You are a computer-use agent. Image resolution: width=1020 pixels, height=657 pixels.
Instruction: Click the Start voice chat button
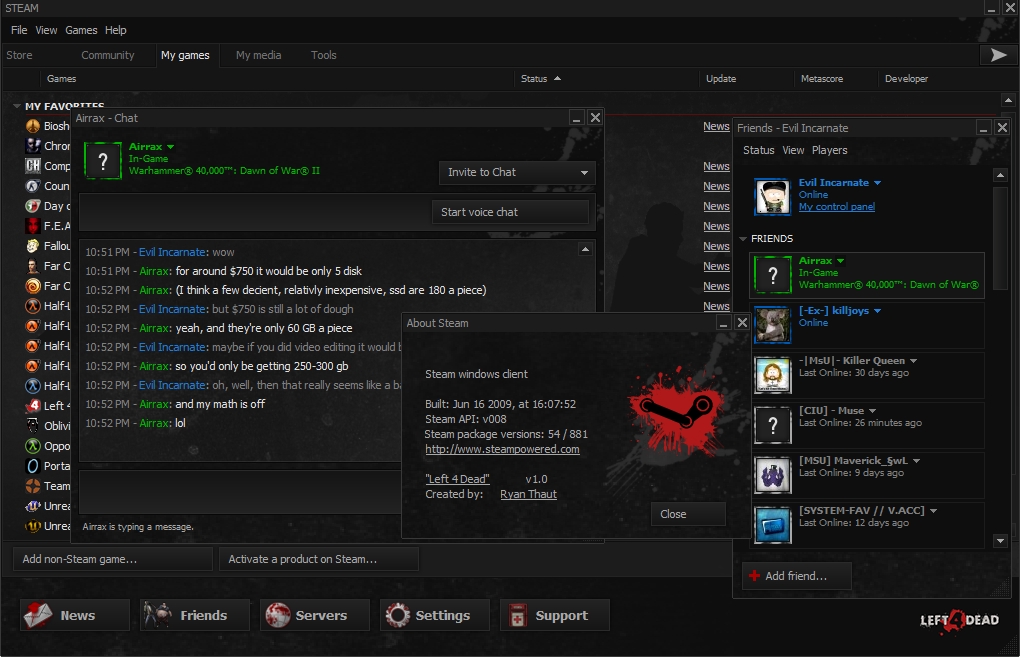[x=510, y=212]
